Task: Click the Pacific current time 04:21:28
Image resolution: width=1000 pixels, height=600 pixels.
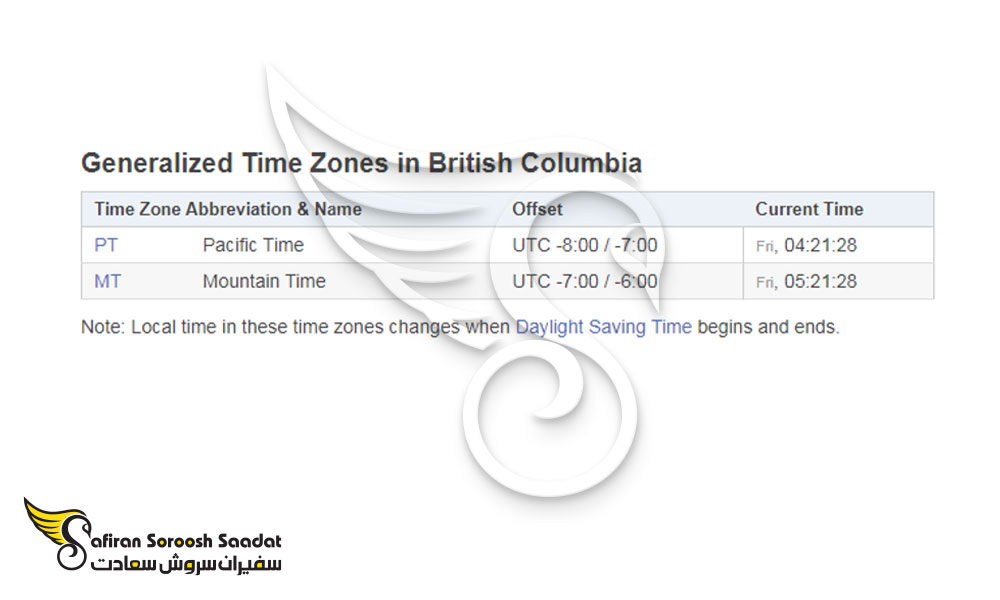Action: click(821, 245)
